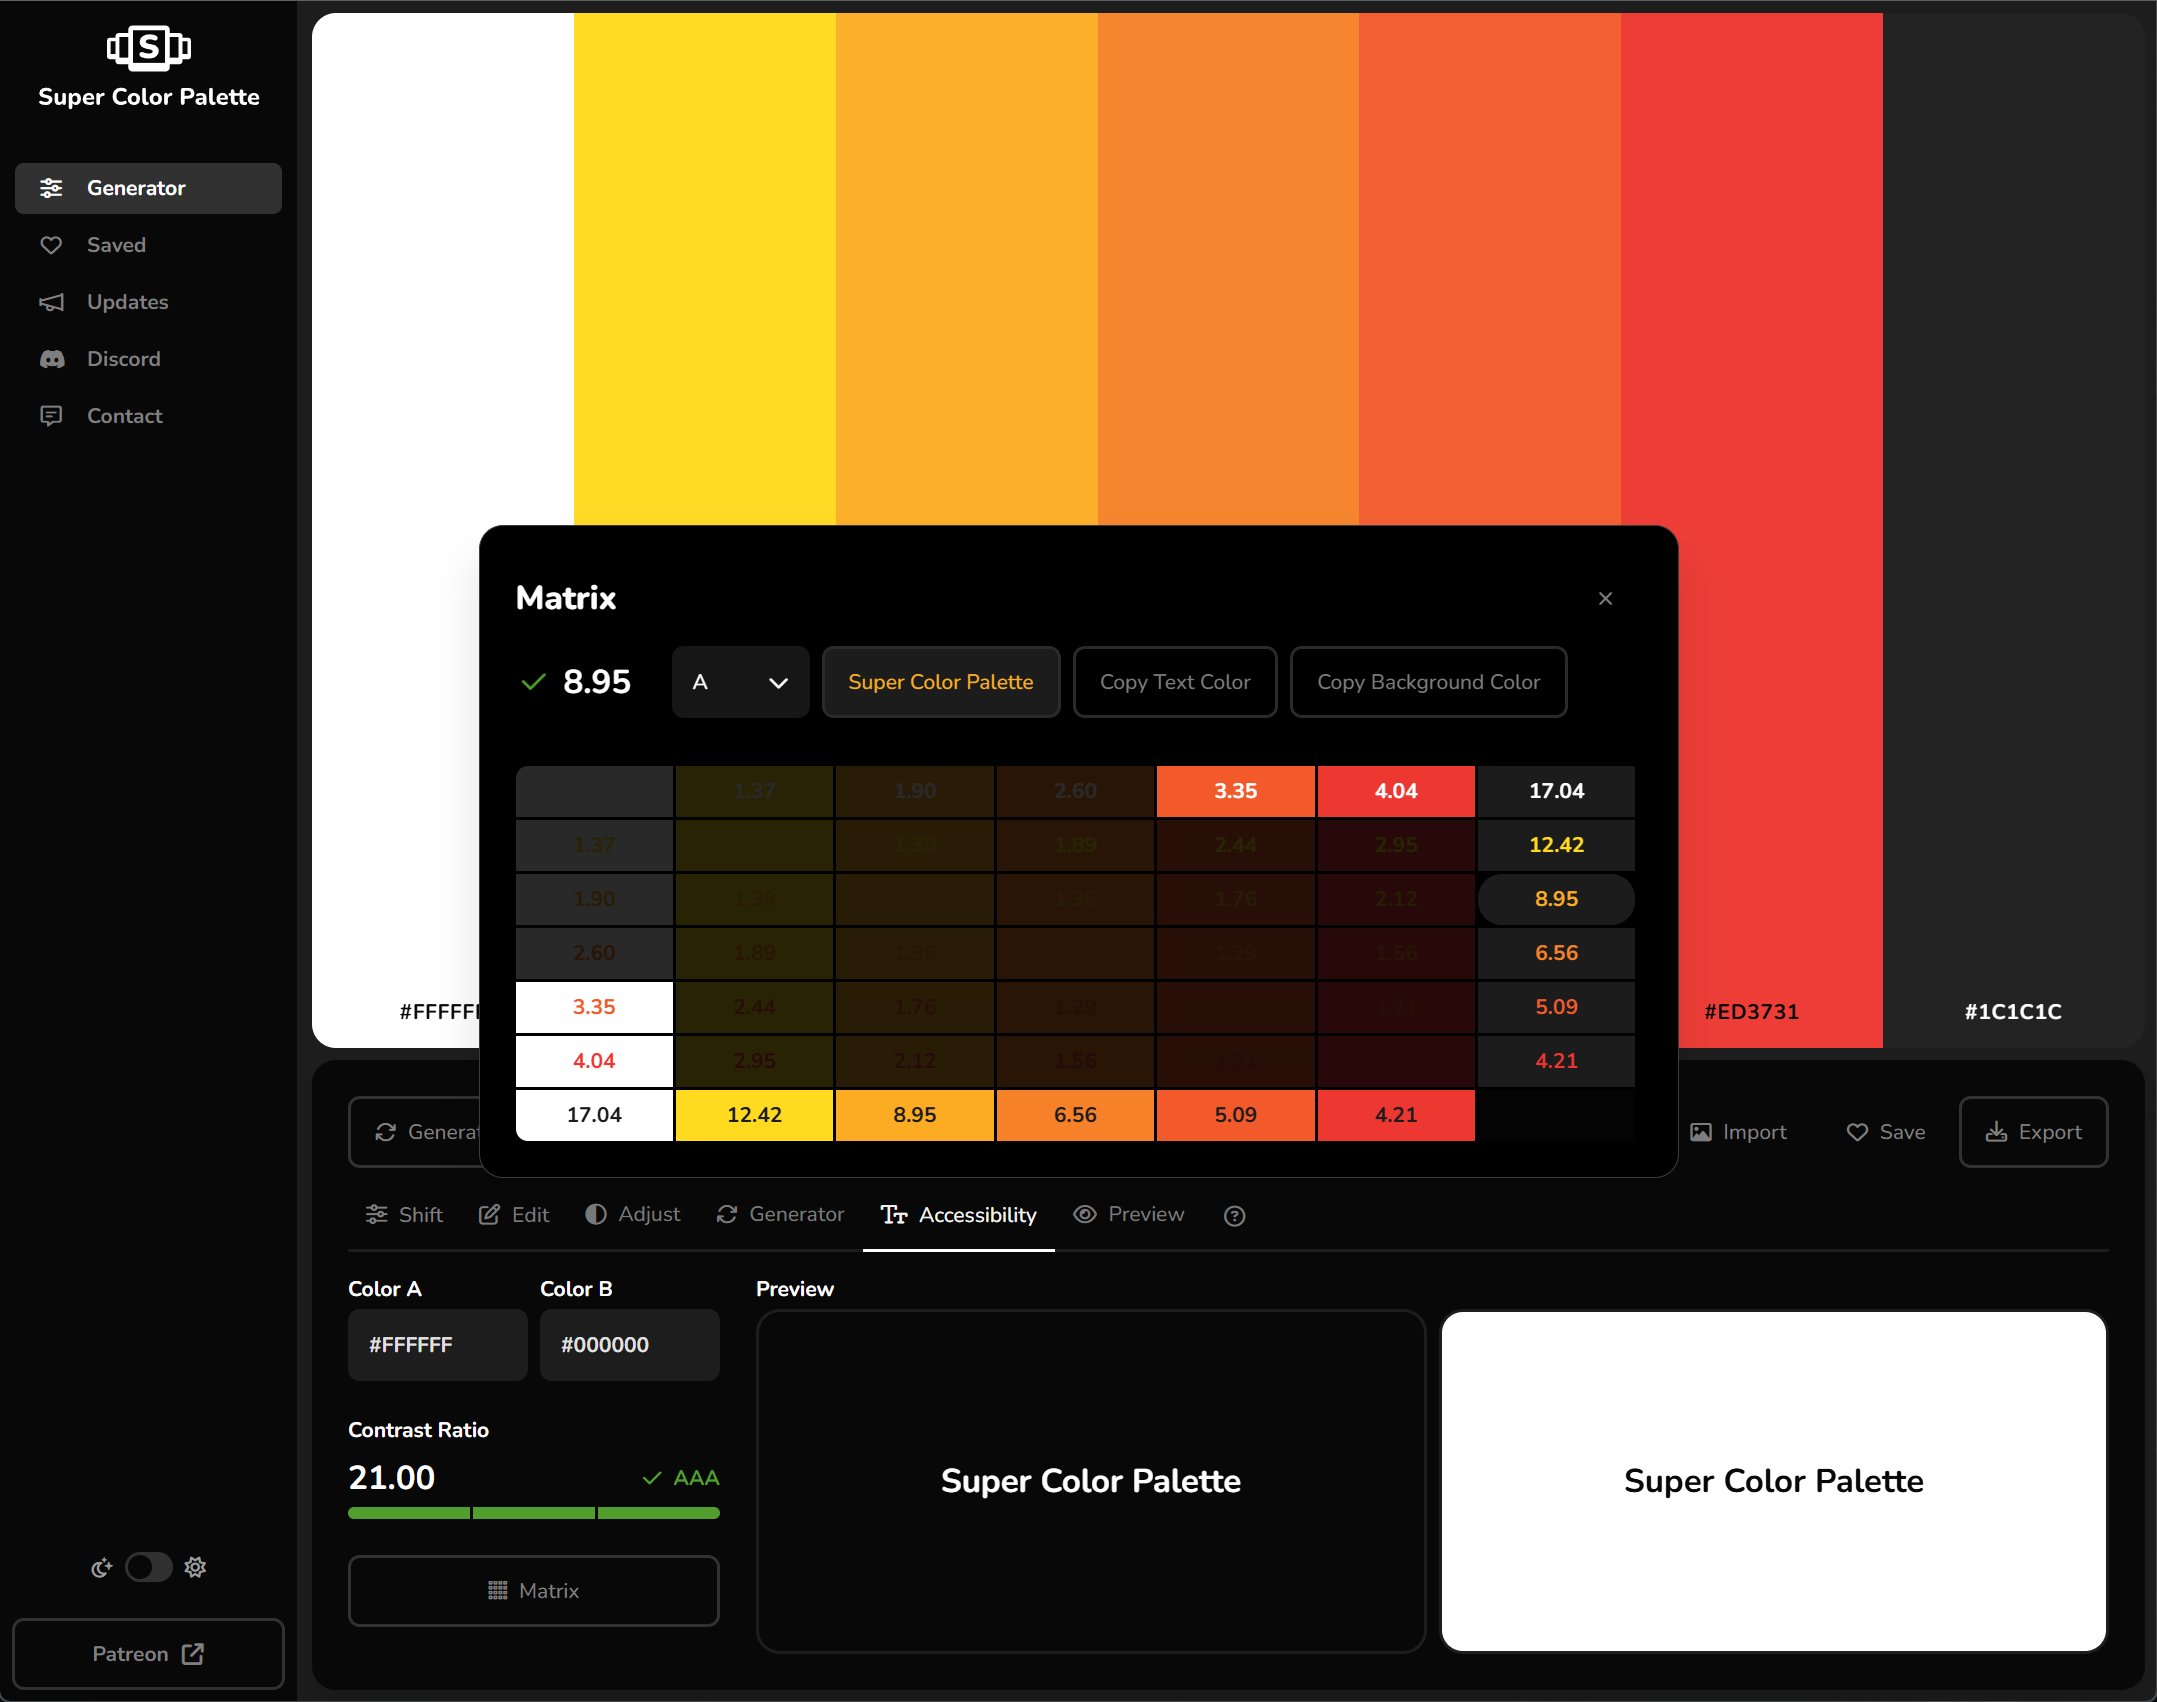Click the megaphone icon next to Updates
2157x1702 pixels.
(x=51, y=302)
